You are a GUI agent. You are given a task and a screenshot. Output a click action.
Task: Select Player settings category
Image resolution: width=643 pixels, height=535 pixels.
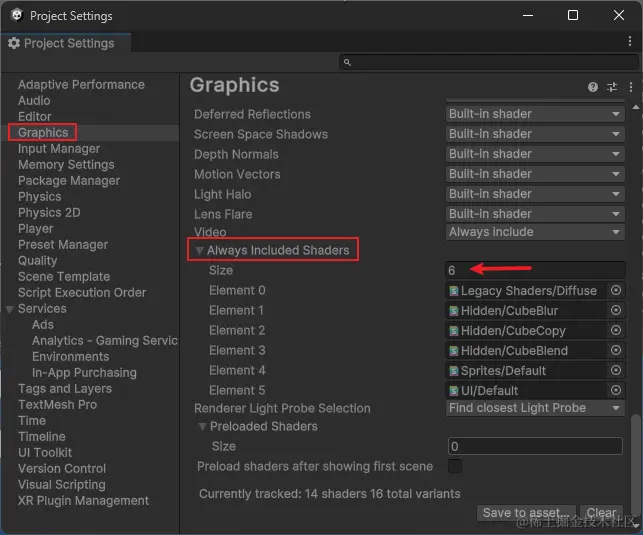point(36,229)
